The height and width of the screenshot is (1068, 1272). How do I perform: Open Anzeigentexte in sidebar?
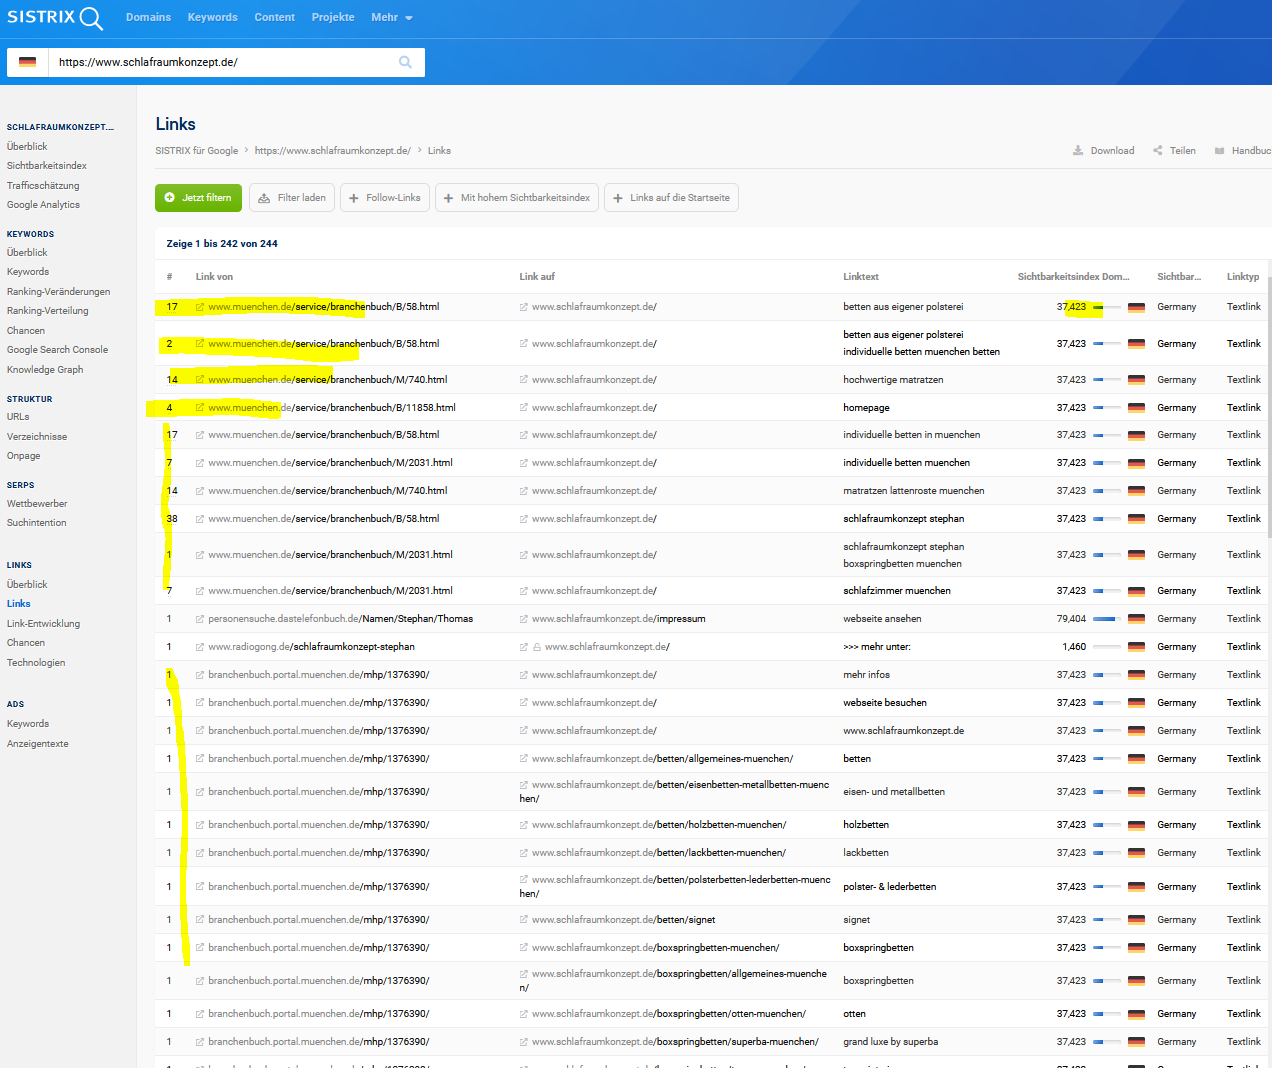click(x=38, y=744)
